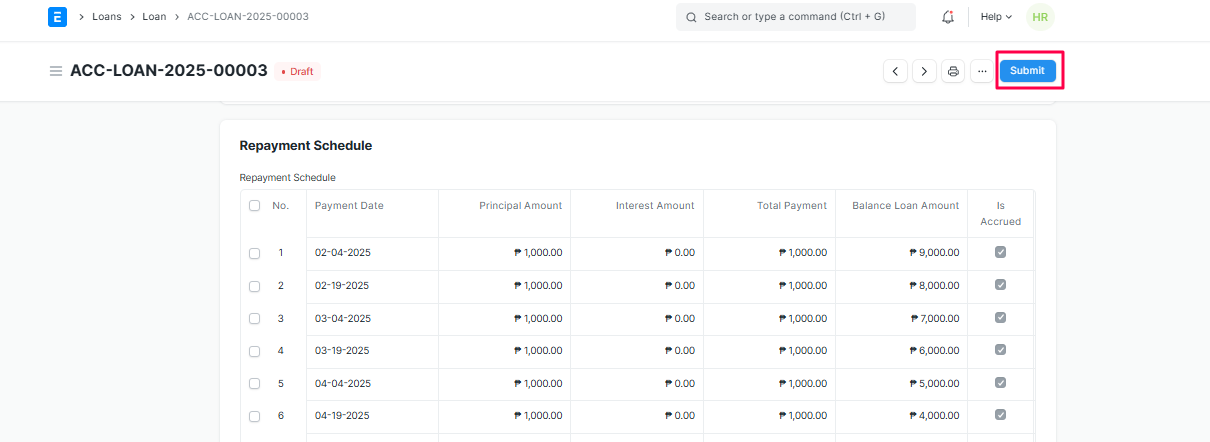Viewport: 1210px width, 442px height.
Task: Toggle the sidebar hamburger menu
Action: click(56, 71)
